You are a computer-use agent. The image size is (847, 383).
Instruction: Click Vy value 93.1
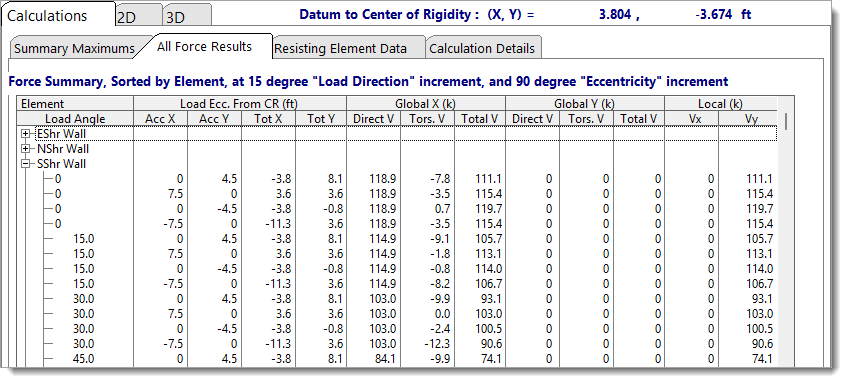762,299
